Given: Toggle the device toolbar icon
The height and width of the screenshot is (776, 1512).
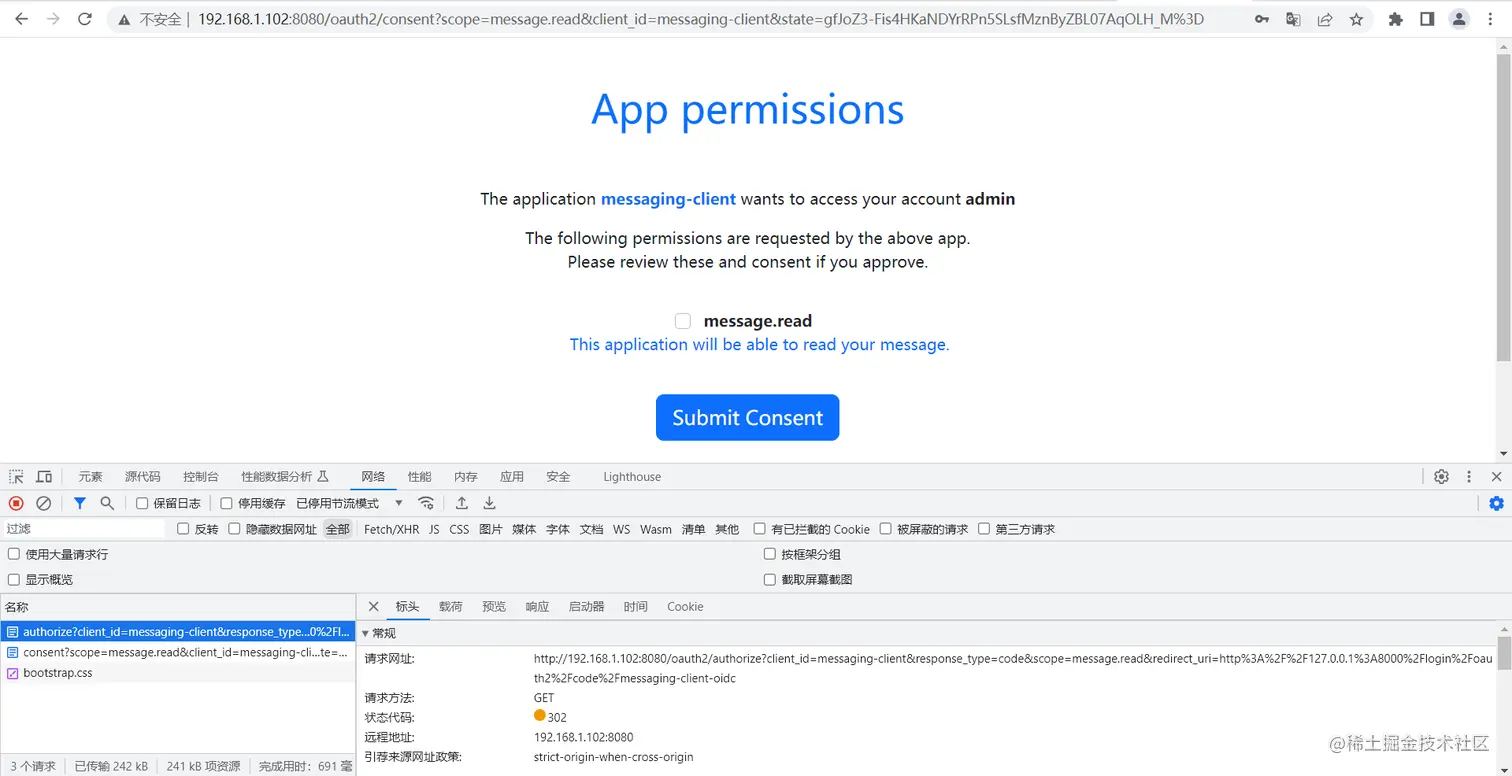Looking at the screenshot, I should tap(43, 477).
